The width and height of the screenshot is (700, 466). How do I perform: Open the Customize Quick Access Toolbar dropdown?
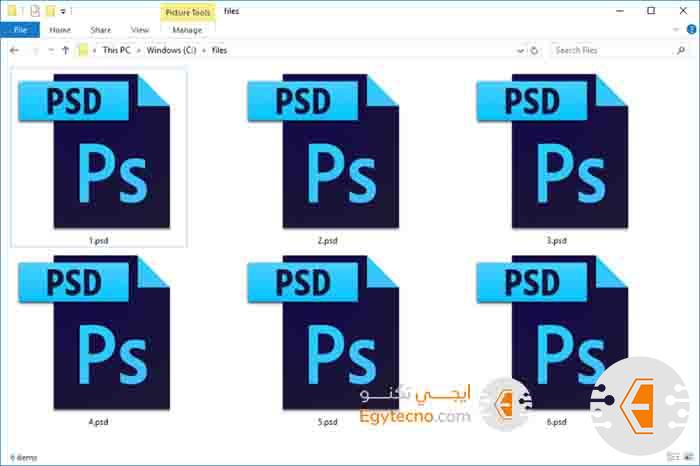pyautogui.click(x=63, y=11)
